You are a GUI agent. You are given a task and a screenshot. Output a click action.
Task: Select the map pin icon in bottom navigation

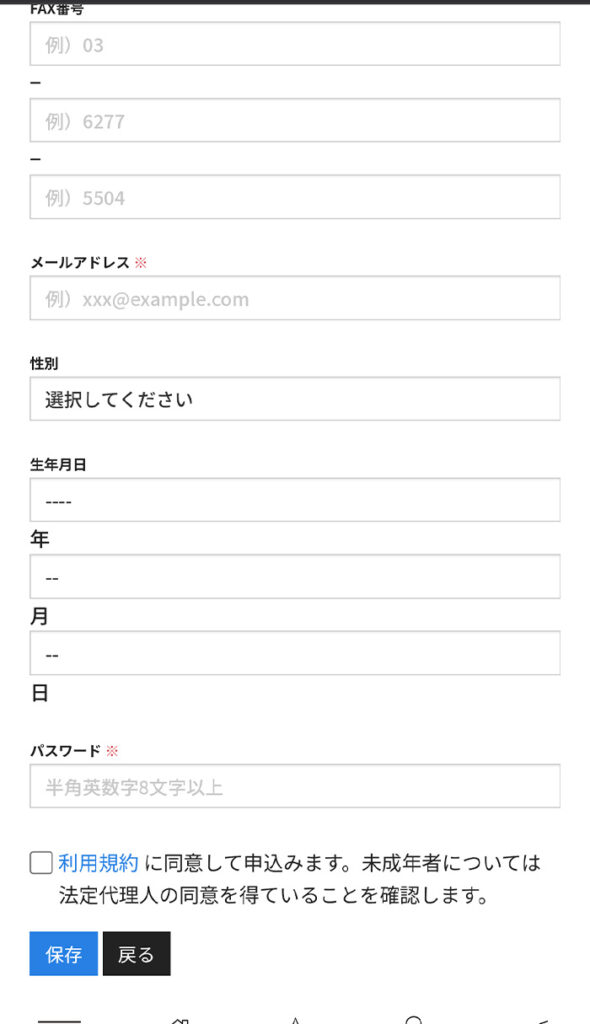point(297,1018)
